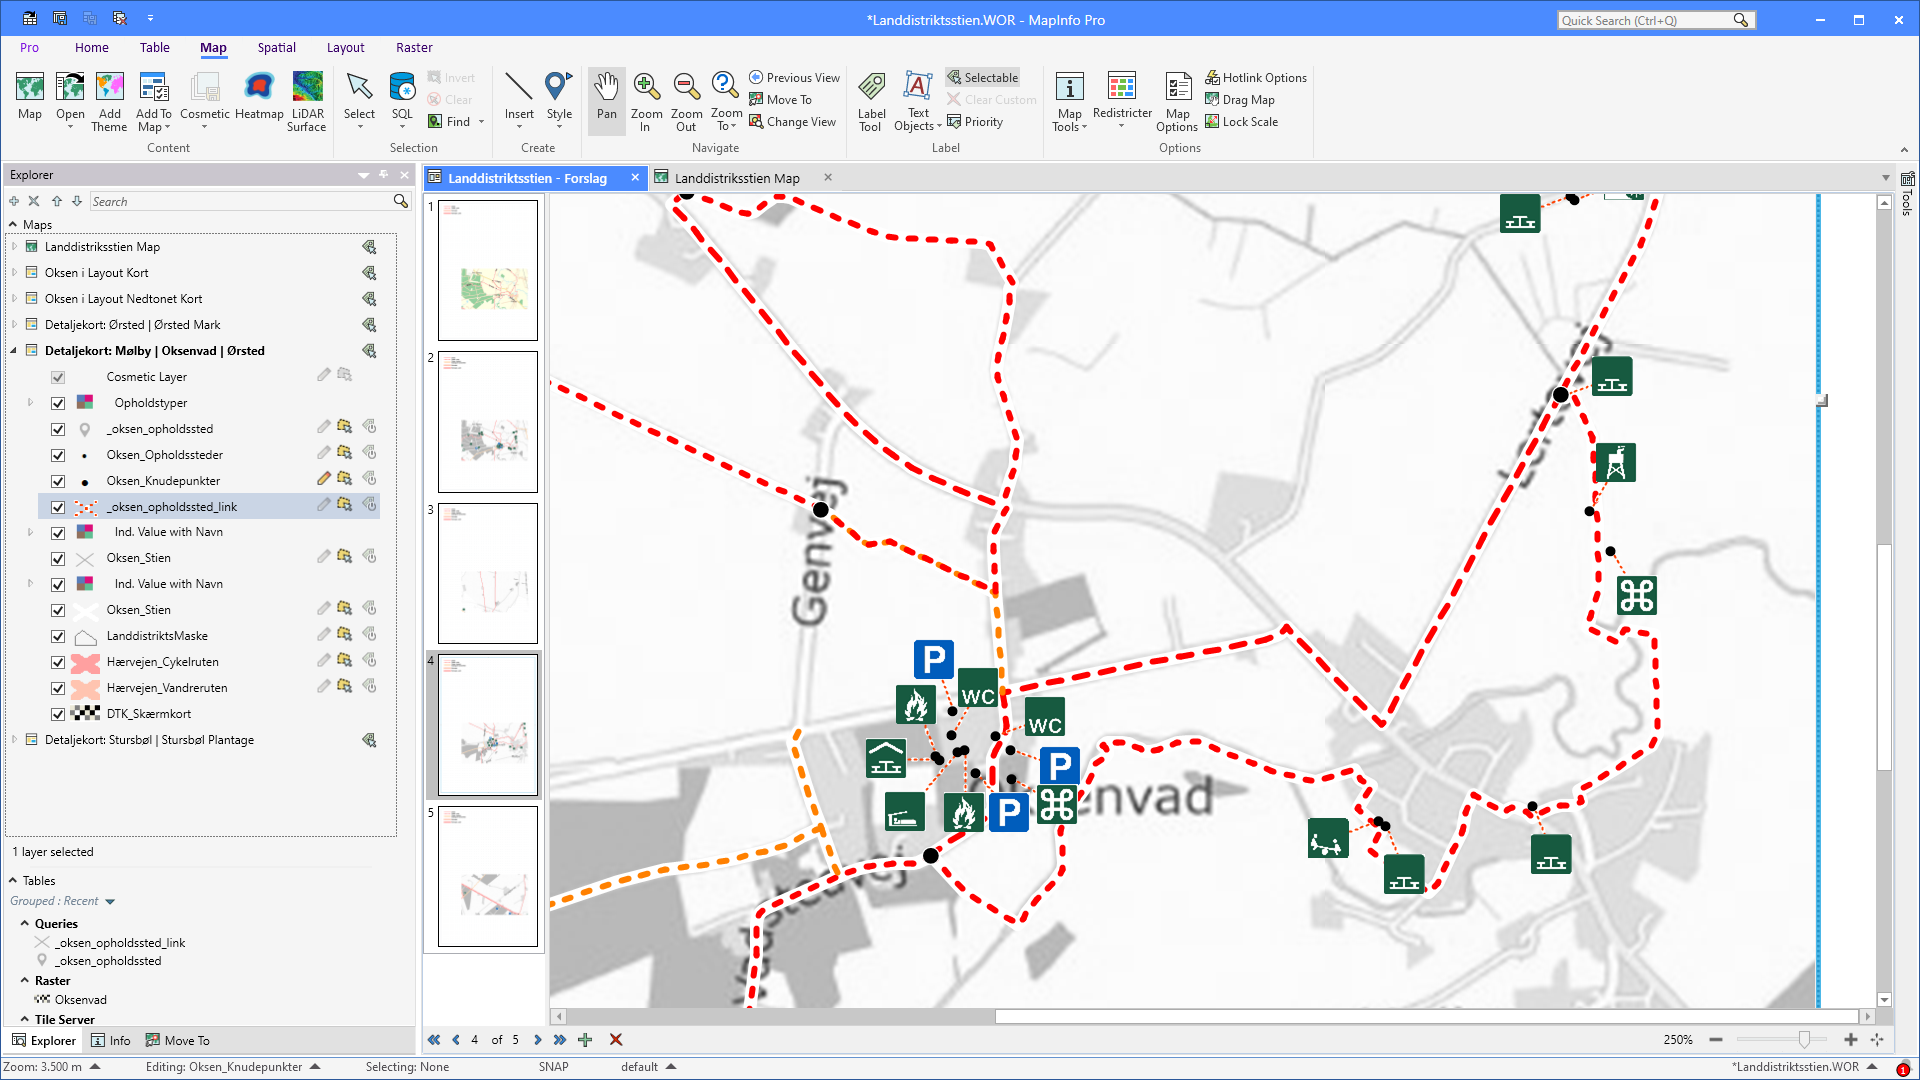Hide the DTK_Skærmkort layer
This screenshot has height=1080, width=1920.
[58, 713]
